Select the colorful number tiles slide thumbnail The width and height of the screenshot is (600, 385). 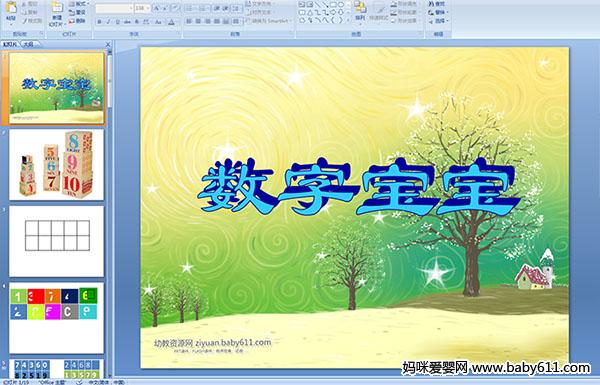point(57,318)
